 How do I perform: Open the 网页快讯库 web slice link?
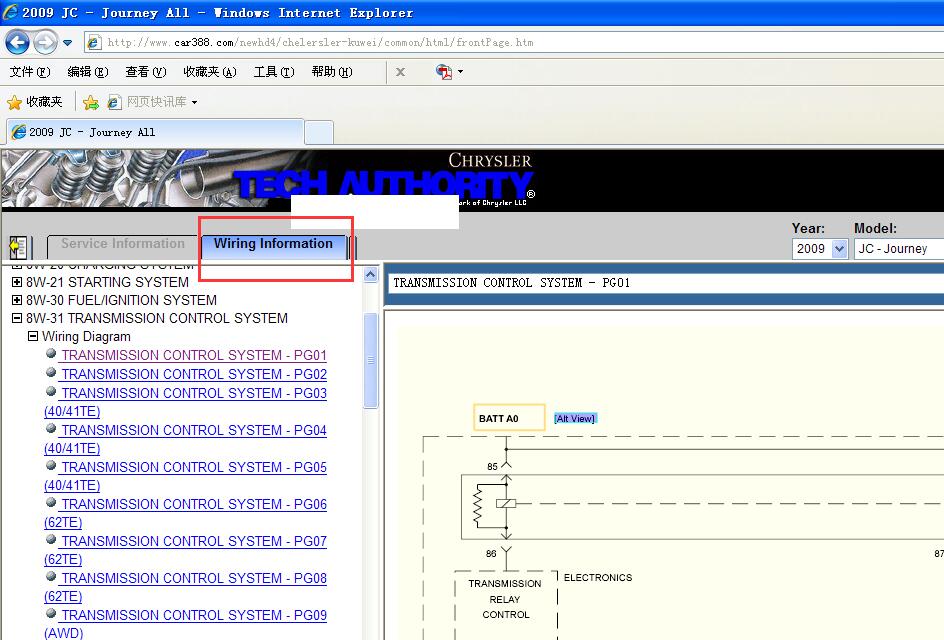point(148,102)
